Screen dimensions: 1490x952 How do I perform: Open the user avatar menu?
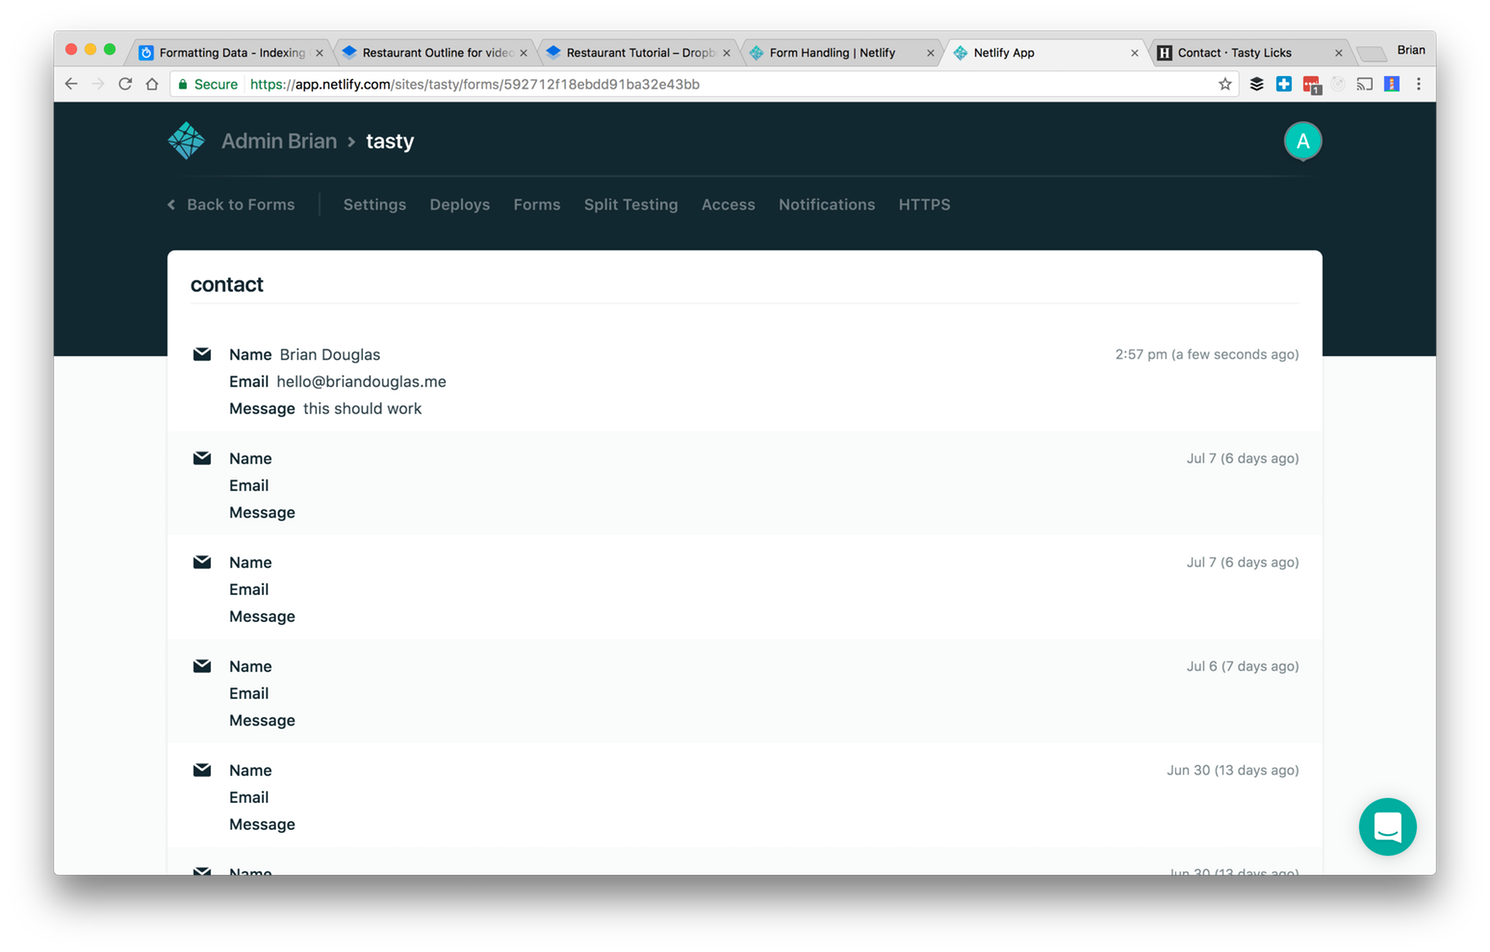[1302, 142]
